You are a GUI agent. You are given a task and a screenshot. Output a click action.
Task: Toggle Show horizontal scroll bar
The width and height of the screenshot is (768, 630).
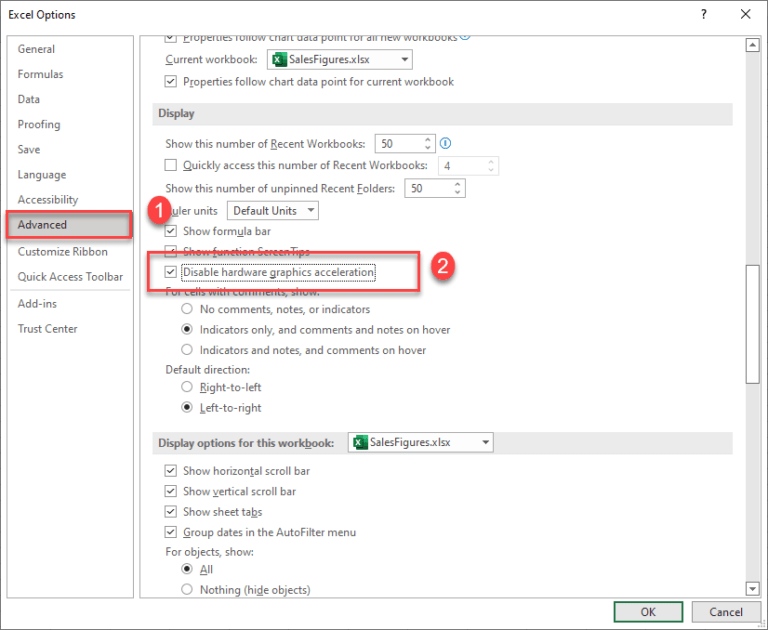click(170, 471)
